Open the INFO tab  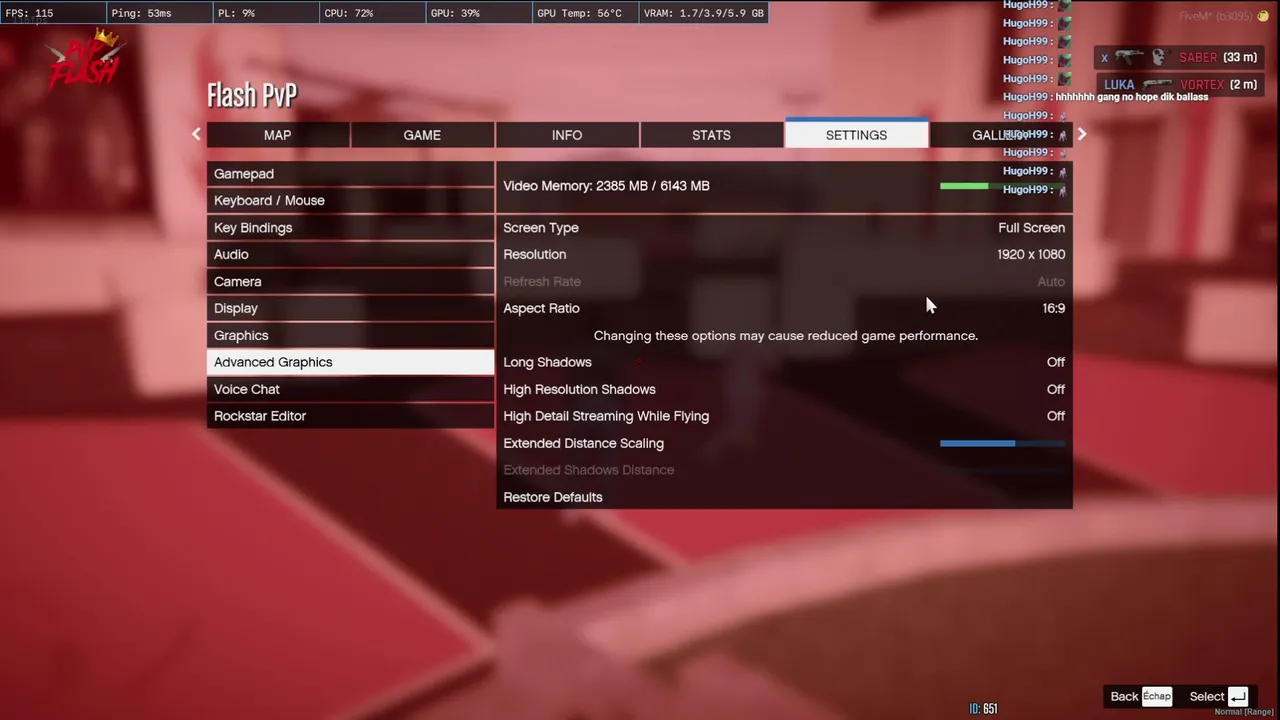567,135
